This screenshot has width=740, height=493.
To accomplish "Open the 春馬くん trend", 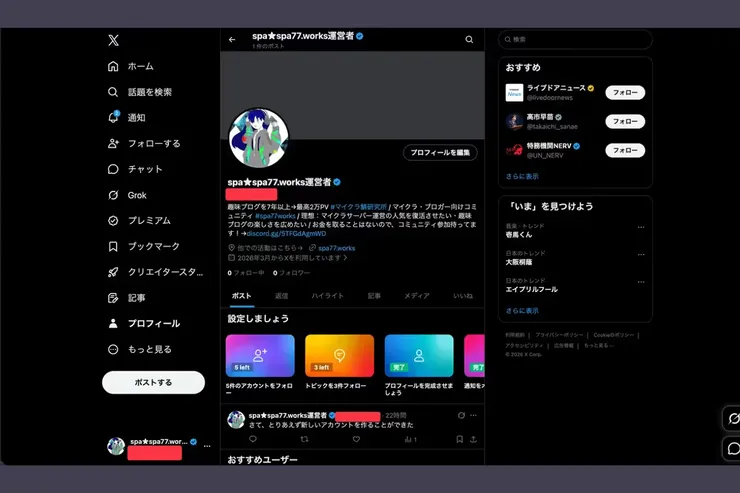I will 519,234.
